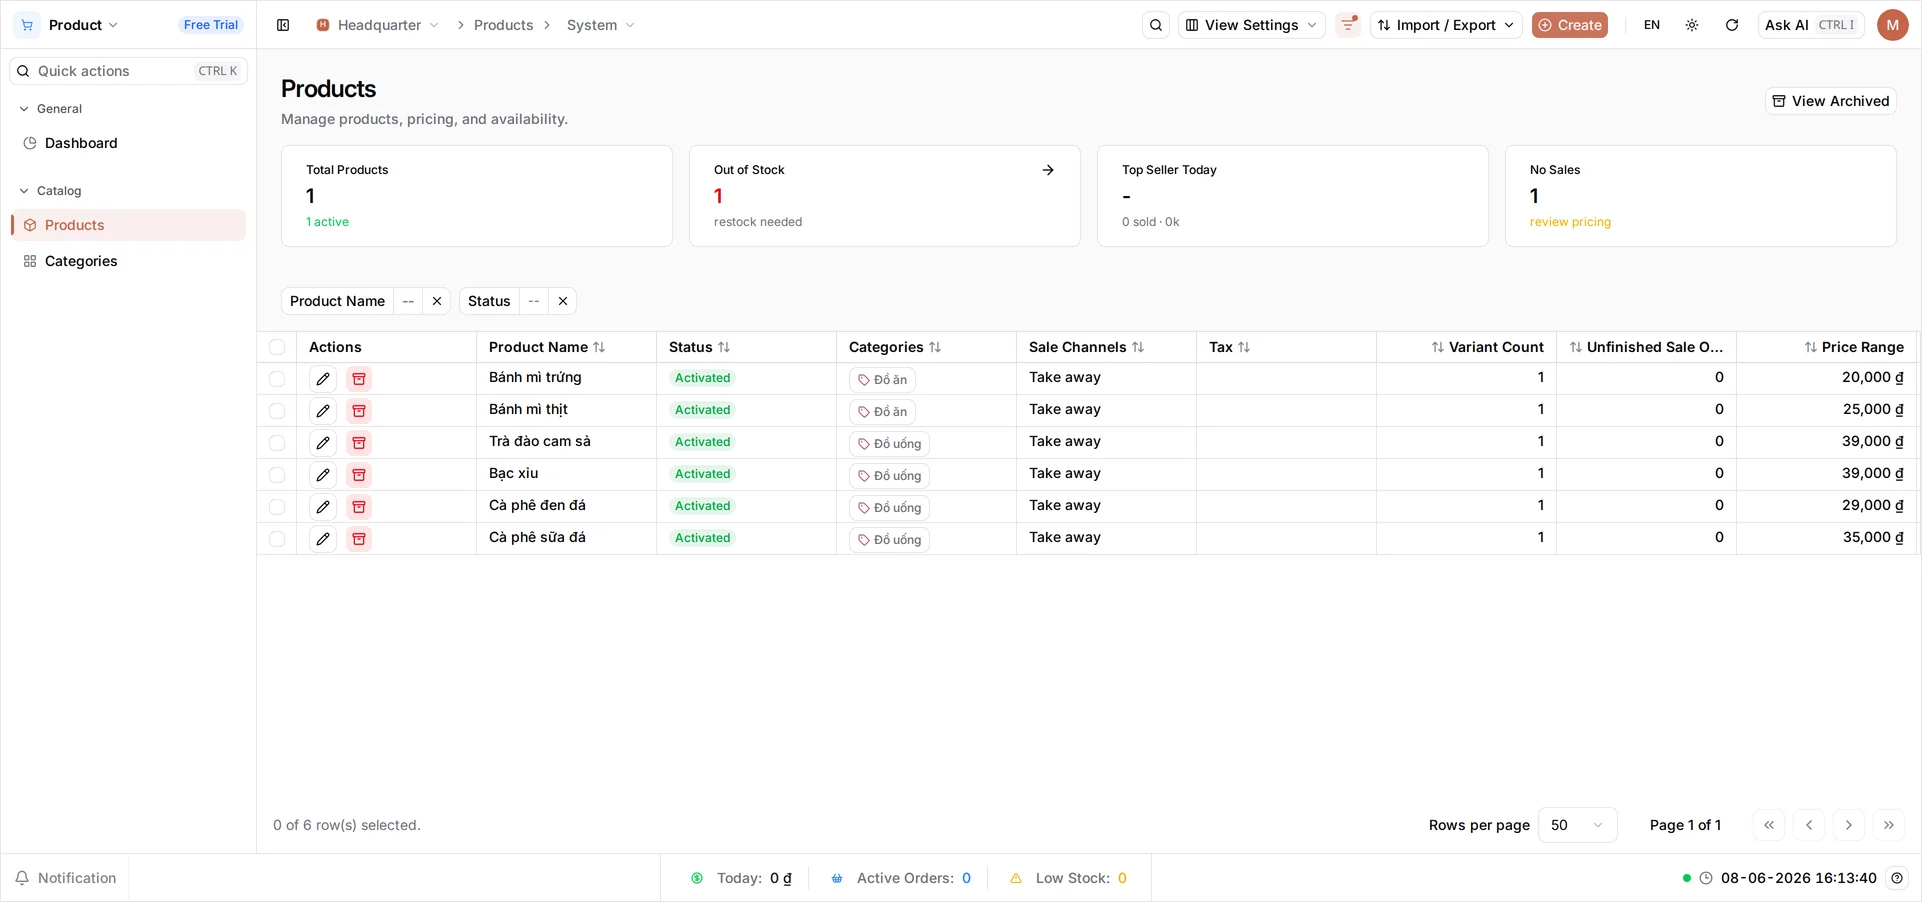Viewport: 1922px width, 902px height.
Task: Archive the Cà phê sữa đá product
Action: (359, 539)
